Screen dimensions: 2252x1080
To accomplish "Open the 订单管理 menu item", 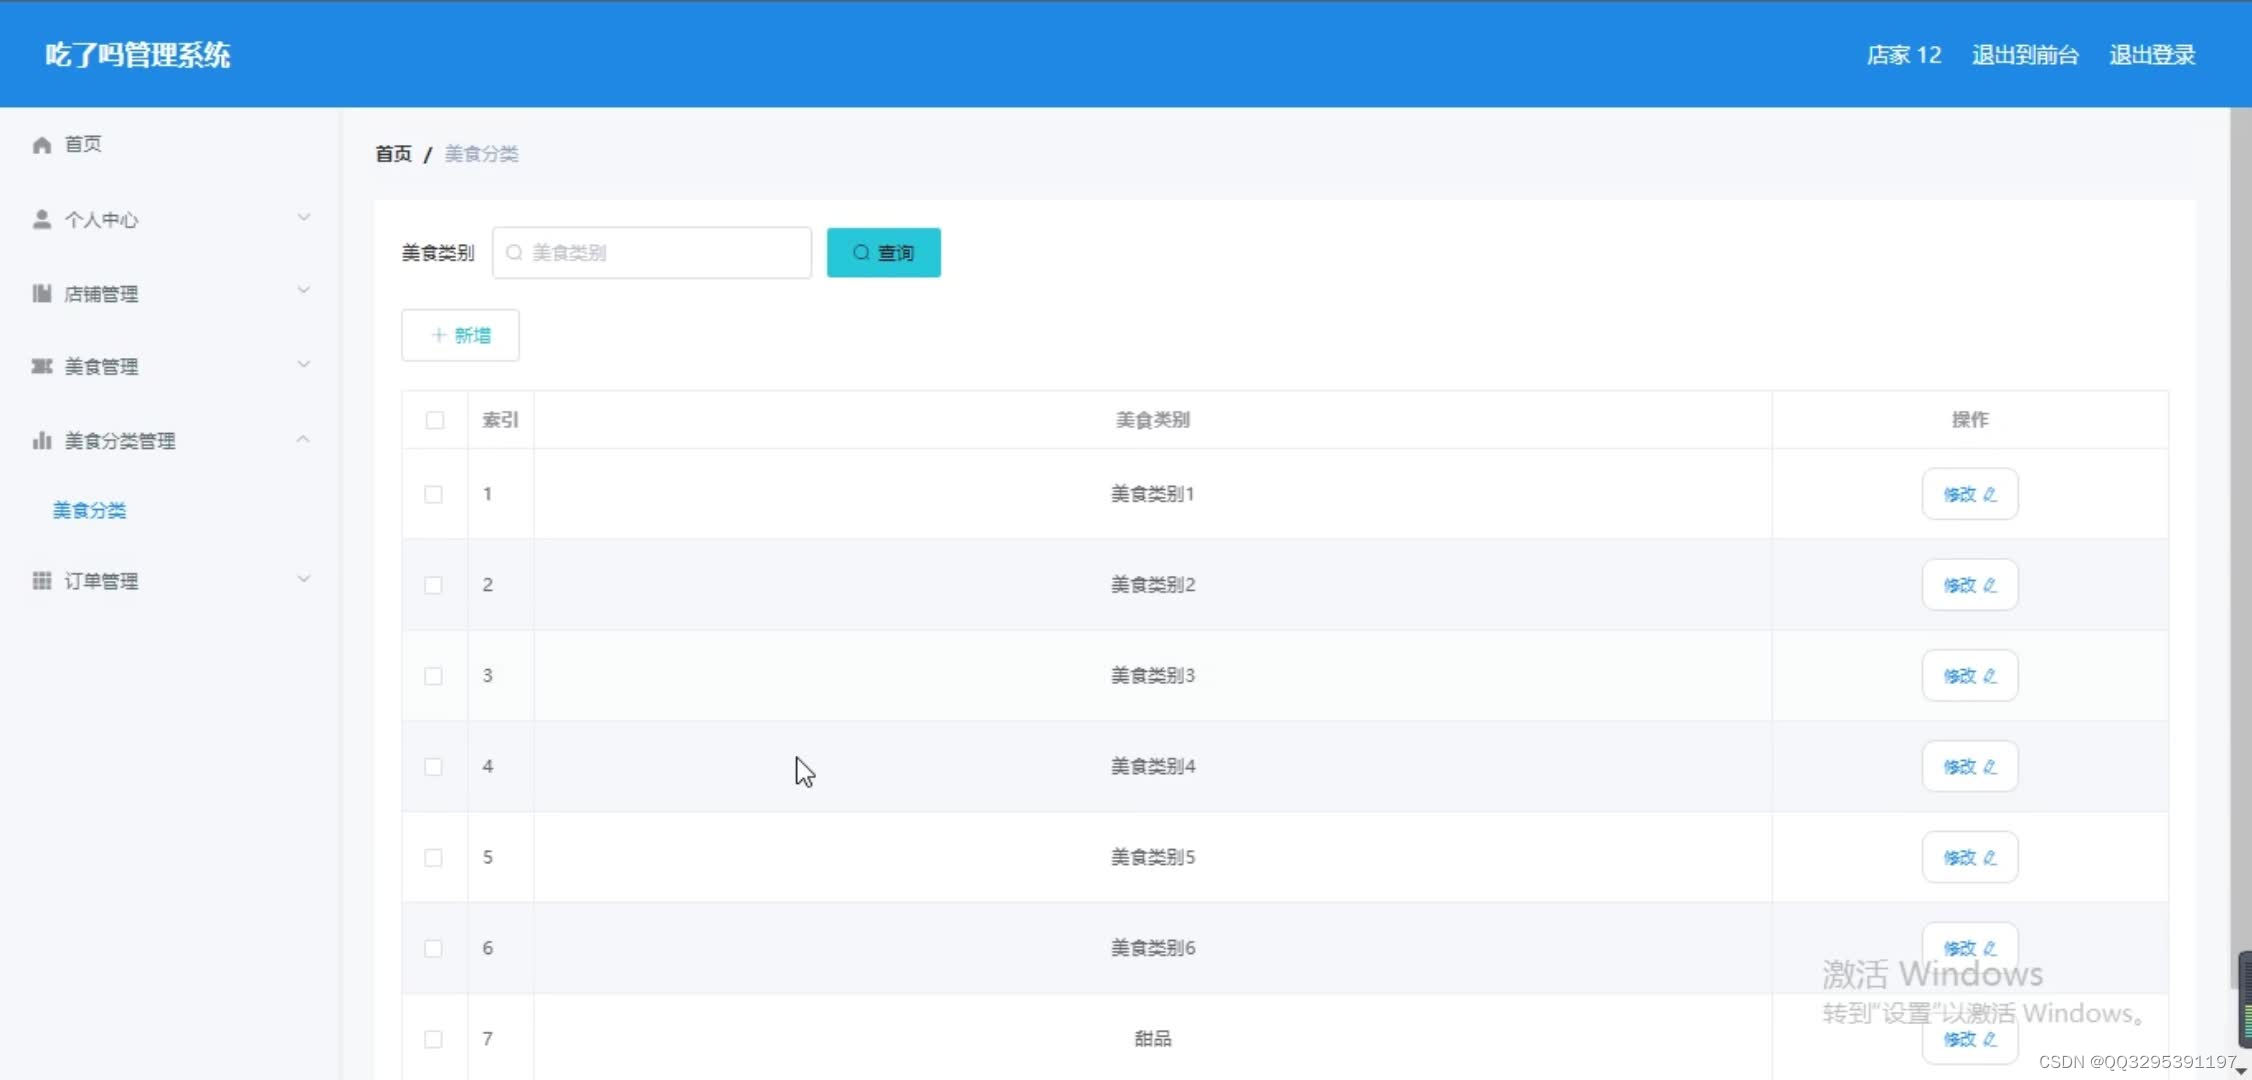I will point(170,580).
